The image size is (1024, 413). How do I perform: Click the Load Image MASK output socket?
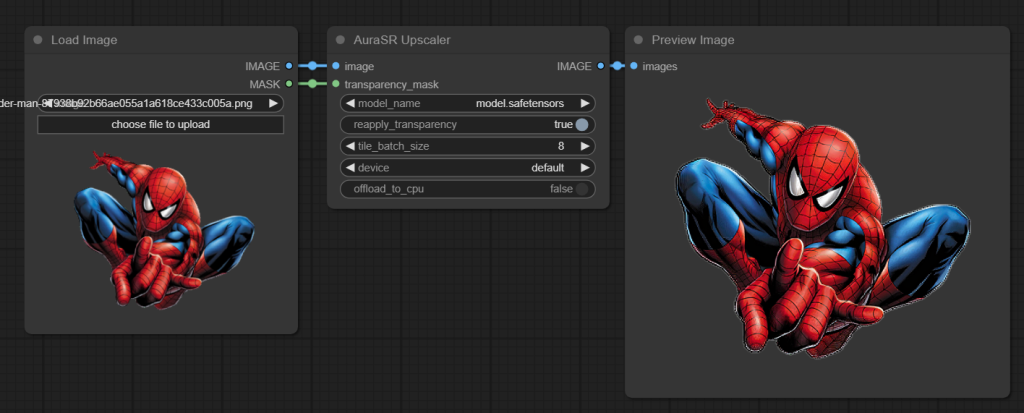(x=289, y=84)
